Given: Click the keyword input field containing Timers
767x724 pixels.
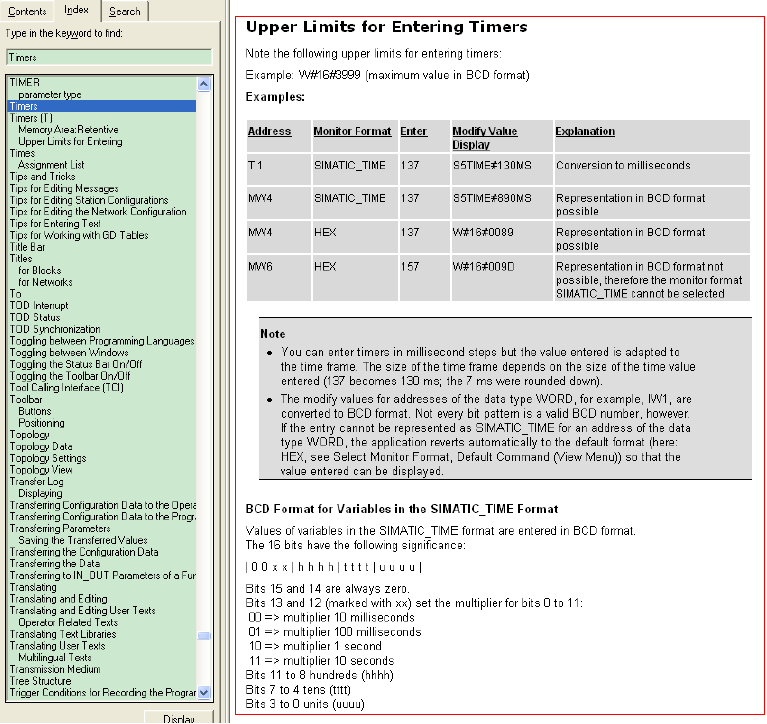Looking at the screenshot, I should (108, 57).
